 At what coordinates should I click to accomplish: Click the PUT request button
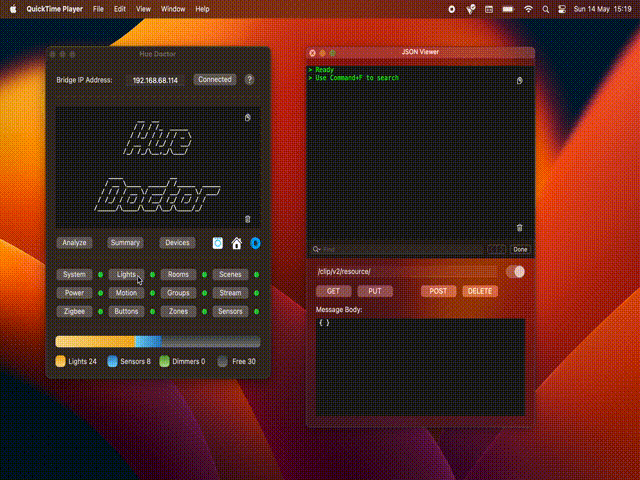pos(375,291)
